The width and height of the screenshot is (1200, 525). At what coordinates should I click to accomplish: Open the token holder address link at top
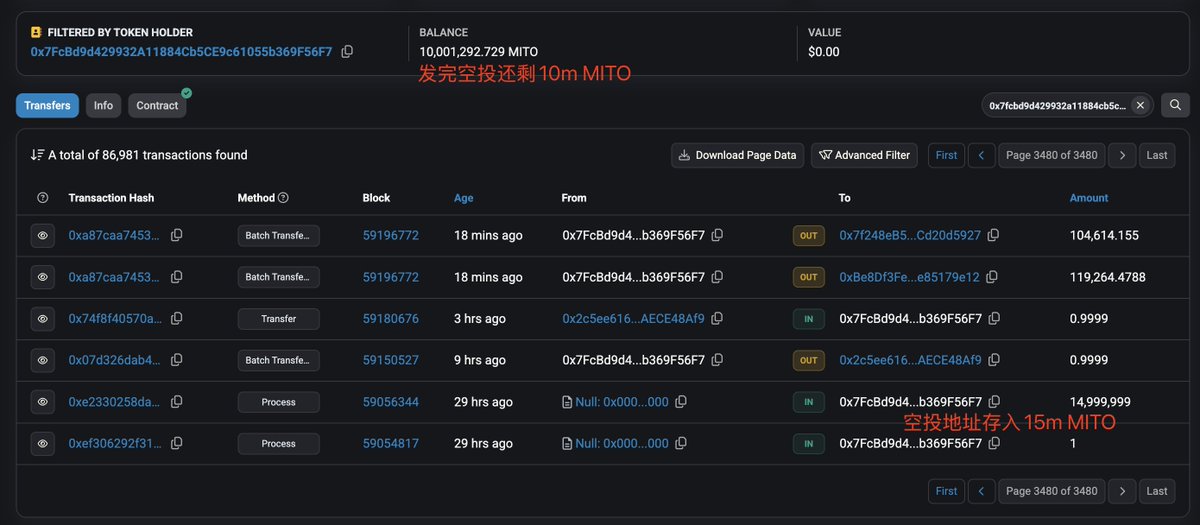click(181, 51)
